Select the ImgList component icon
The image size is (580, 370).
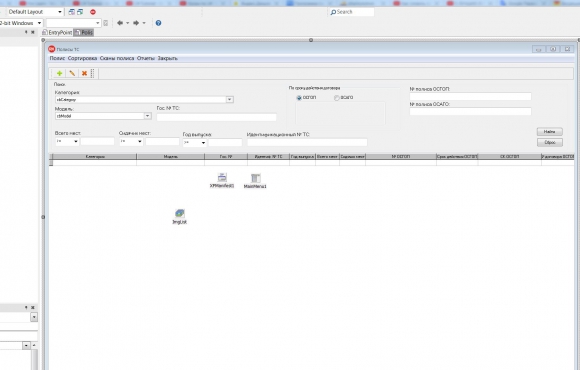click(x=180, y=213)
